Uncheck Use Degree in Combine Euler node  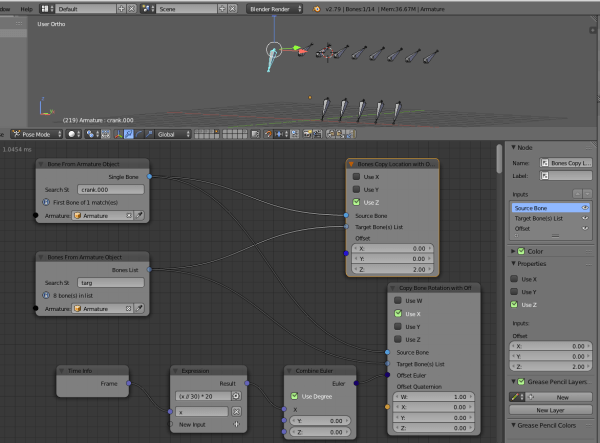pos(294,396)
